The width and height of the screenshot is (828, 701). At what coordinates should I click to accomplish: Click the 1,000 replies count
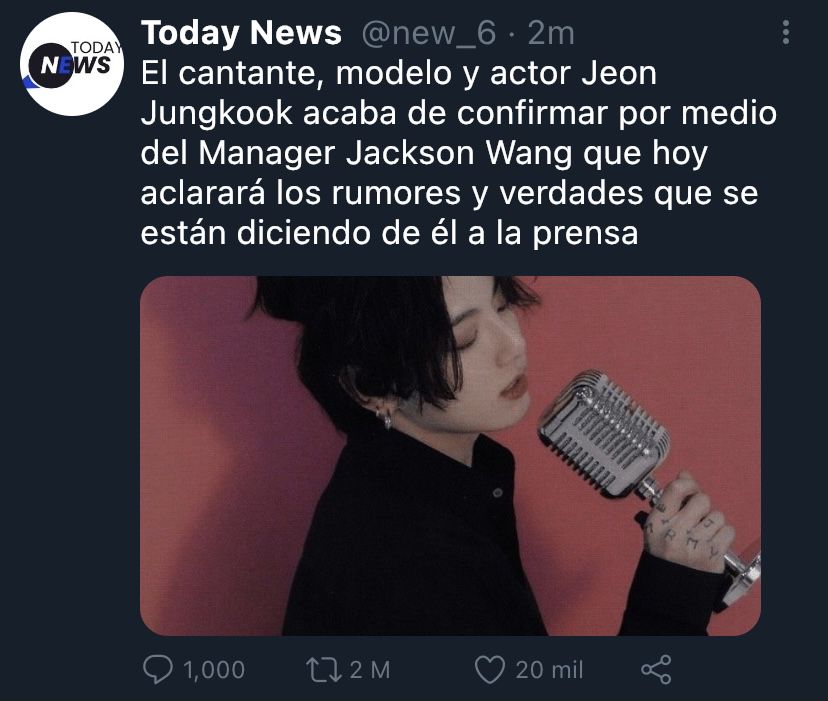(214, 670)
